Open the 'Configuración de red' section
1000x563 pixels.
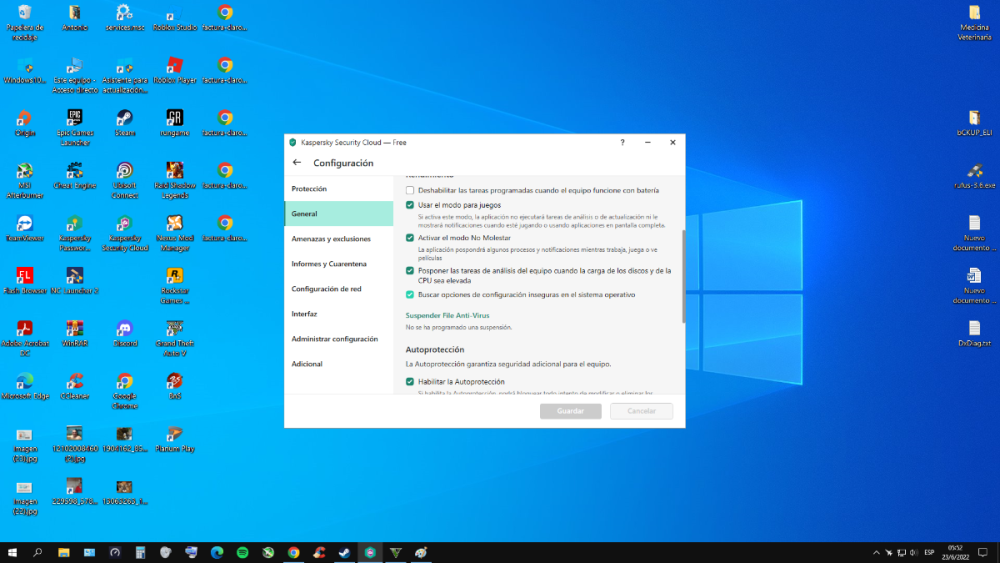pos(326,289)
